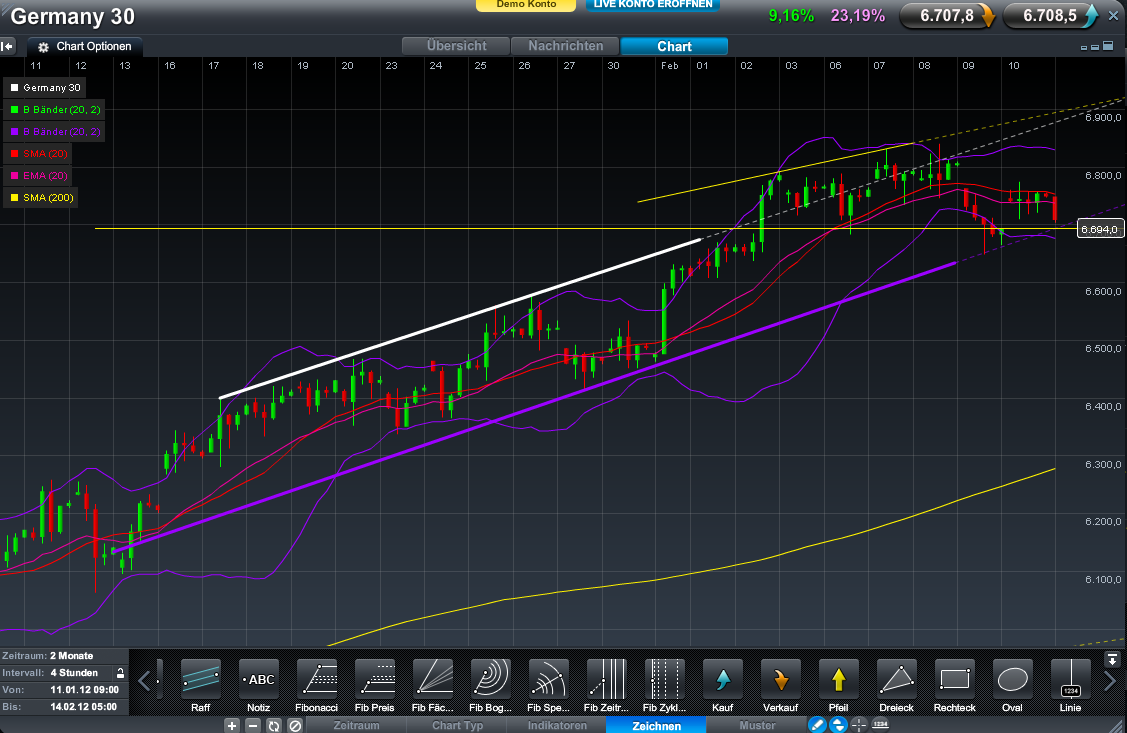Click the blue pencil edit icon
Image resolution: width=1127 pixels, height=733 pixels.
point(816,725)
